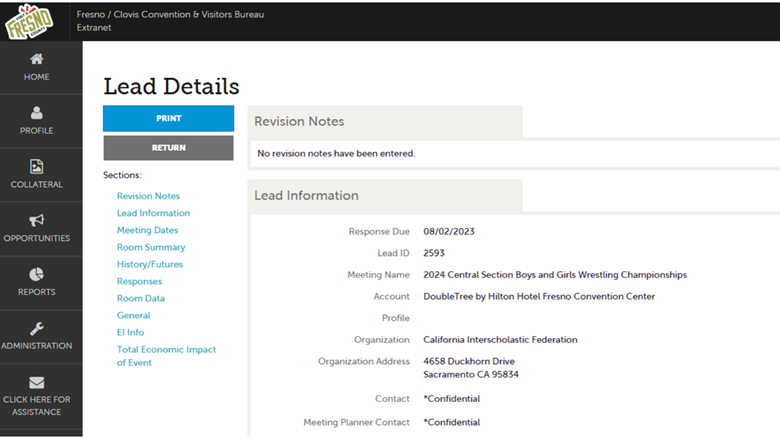The image size is (780, 439).
Task: Select address line 4658 Duckhorn Drive
Action: pyautogui.click(x=469, y=361)
